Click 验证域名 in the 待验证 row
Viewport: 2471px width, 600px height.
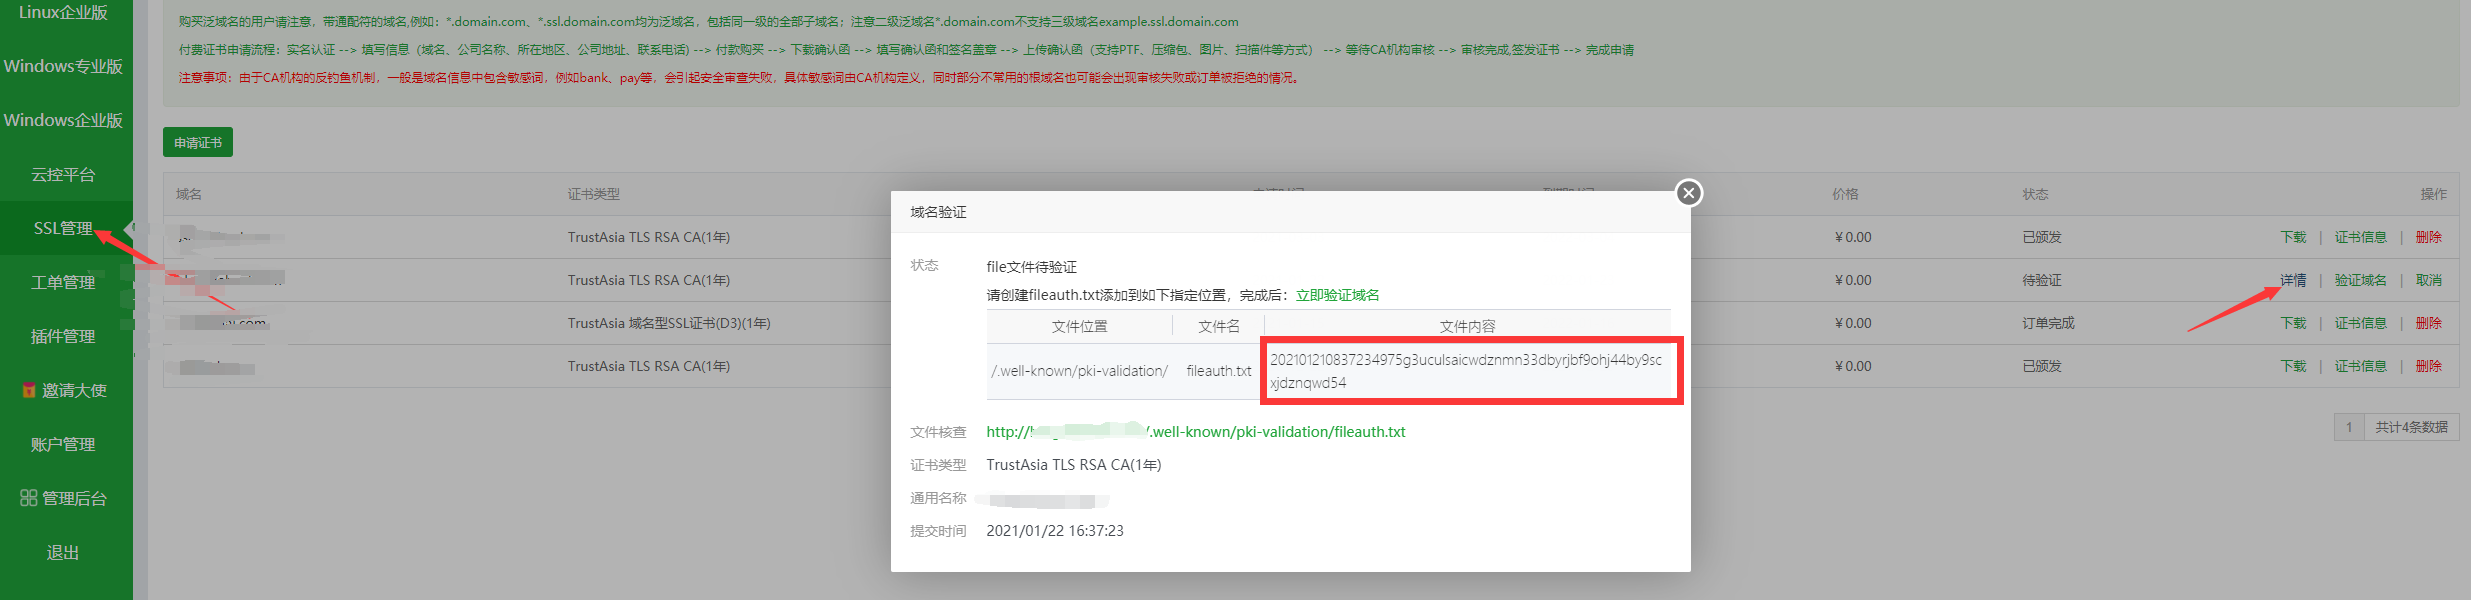point(2360,280)
